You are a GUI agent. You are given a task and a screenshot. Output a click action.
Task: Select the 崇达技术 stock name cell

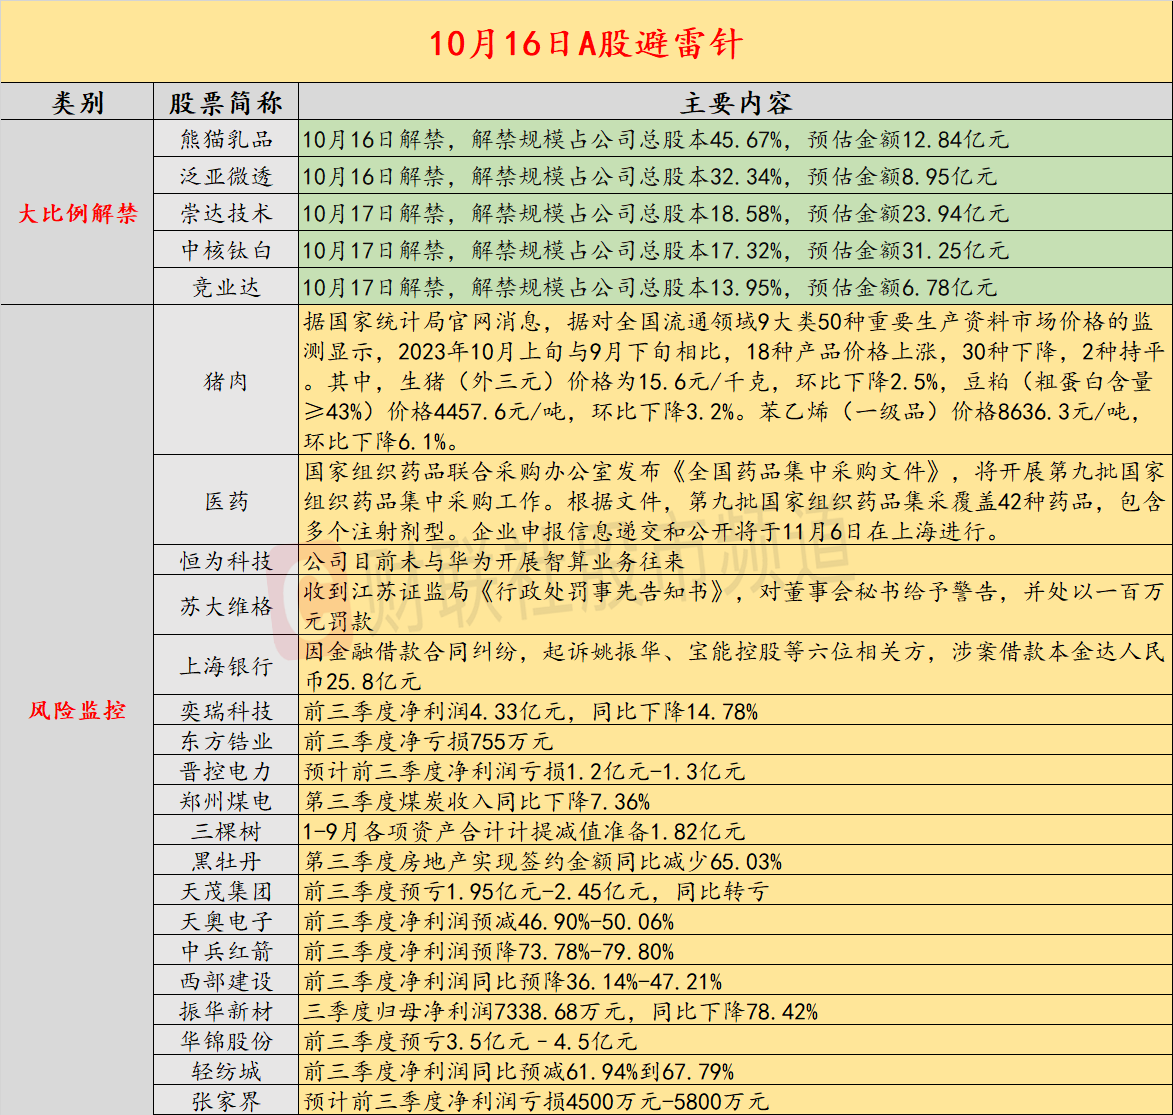click(226, 213)
